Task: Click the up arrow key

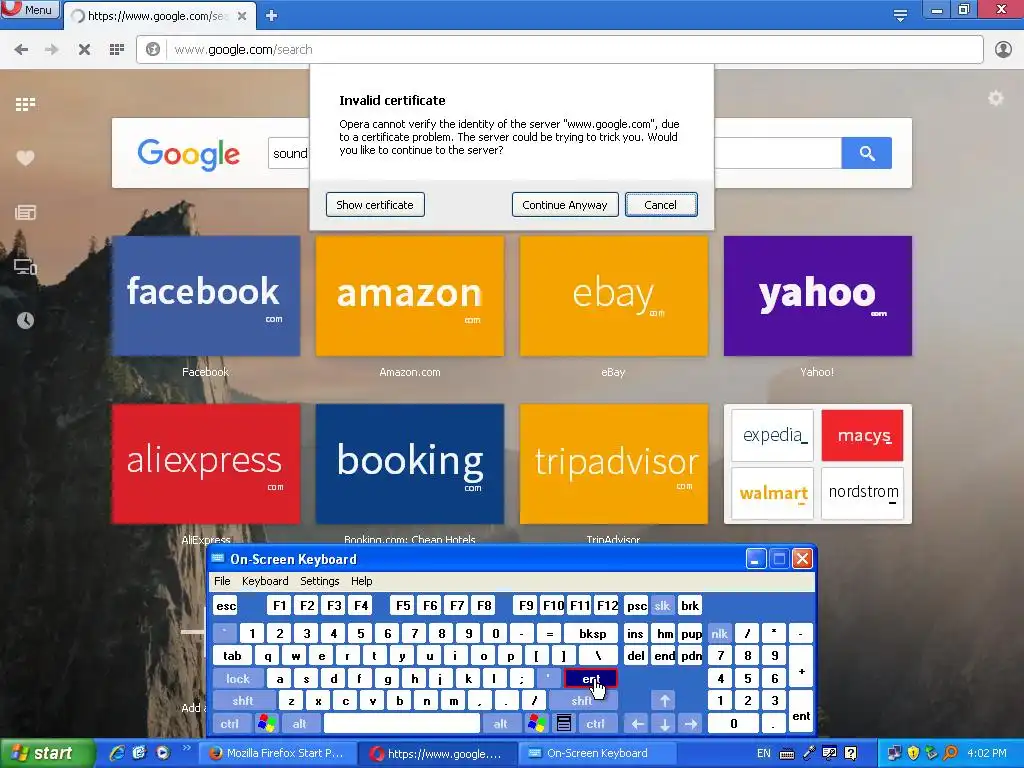Action: click(664, 701)
